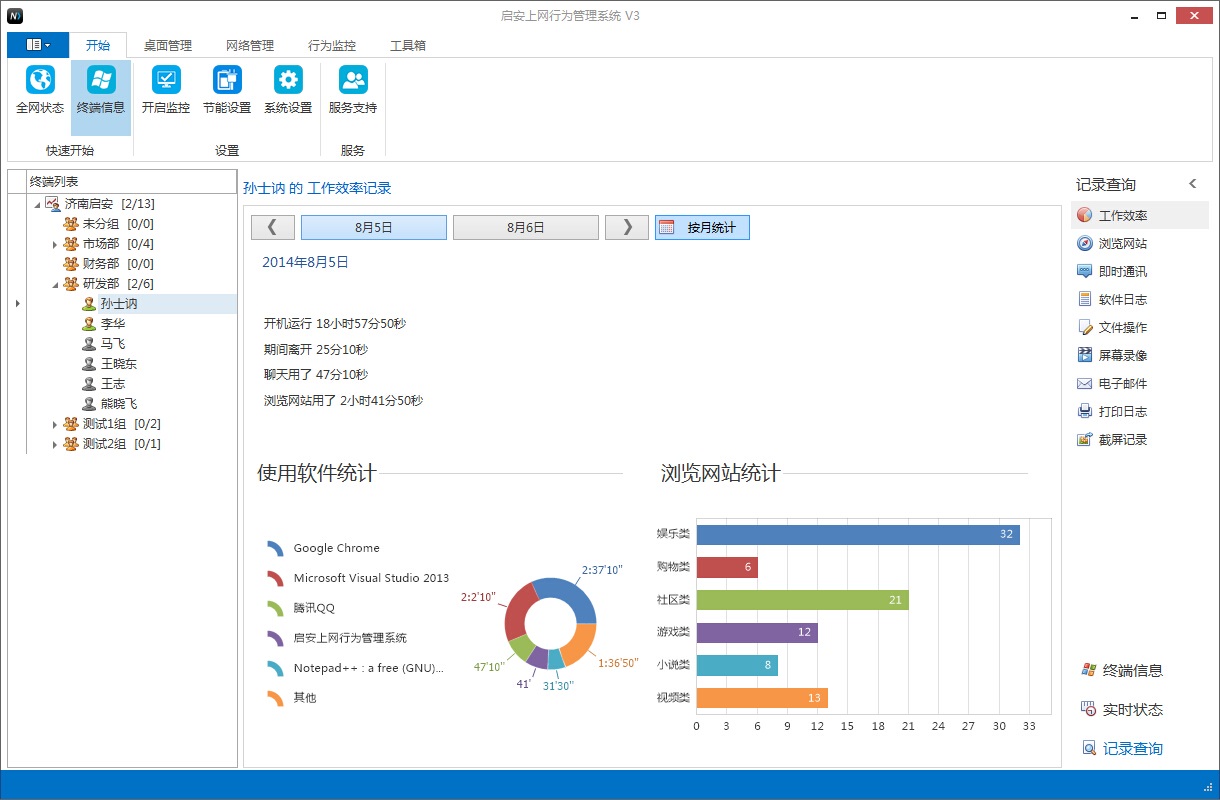The image size is (1220, 800).
Task: Click Google Chrome blue legend swatch
Action: click(x=275, y=548)
